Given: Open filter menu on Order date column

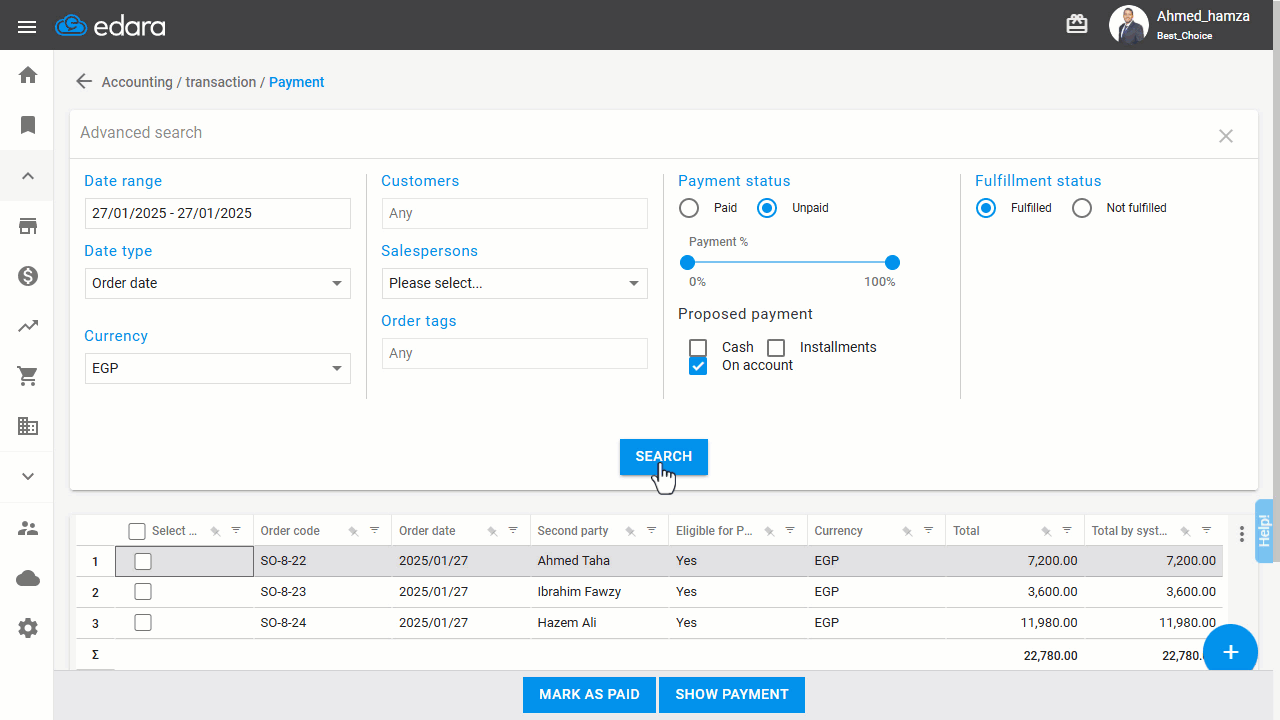Looking at the screenshot, I should [513, 530].
